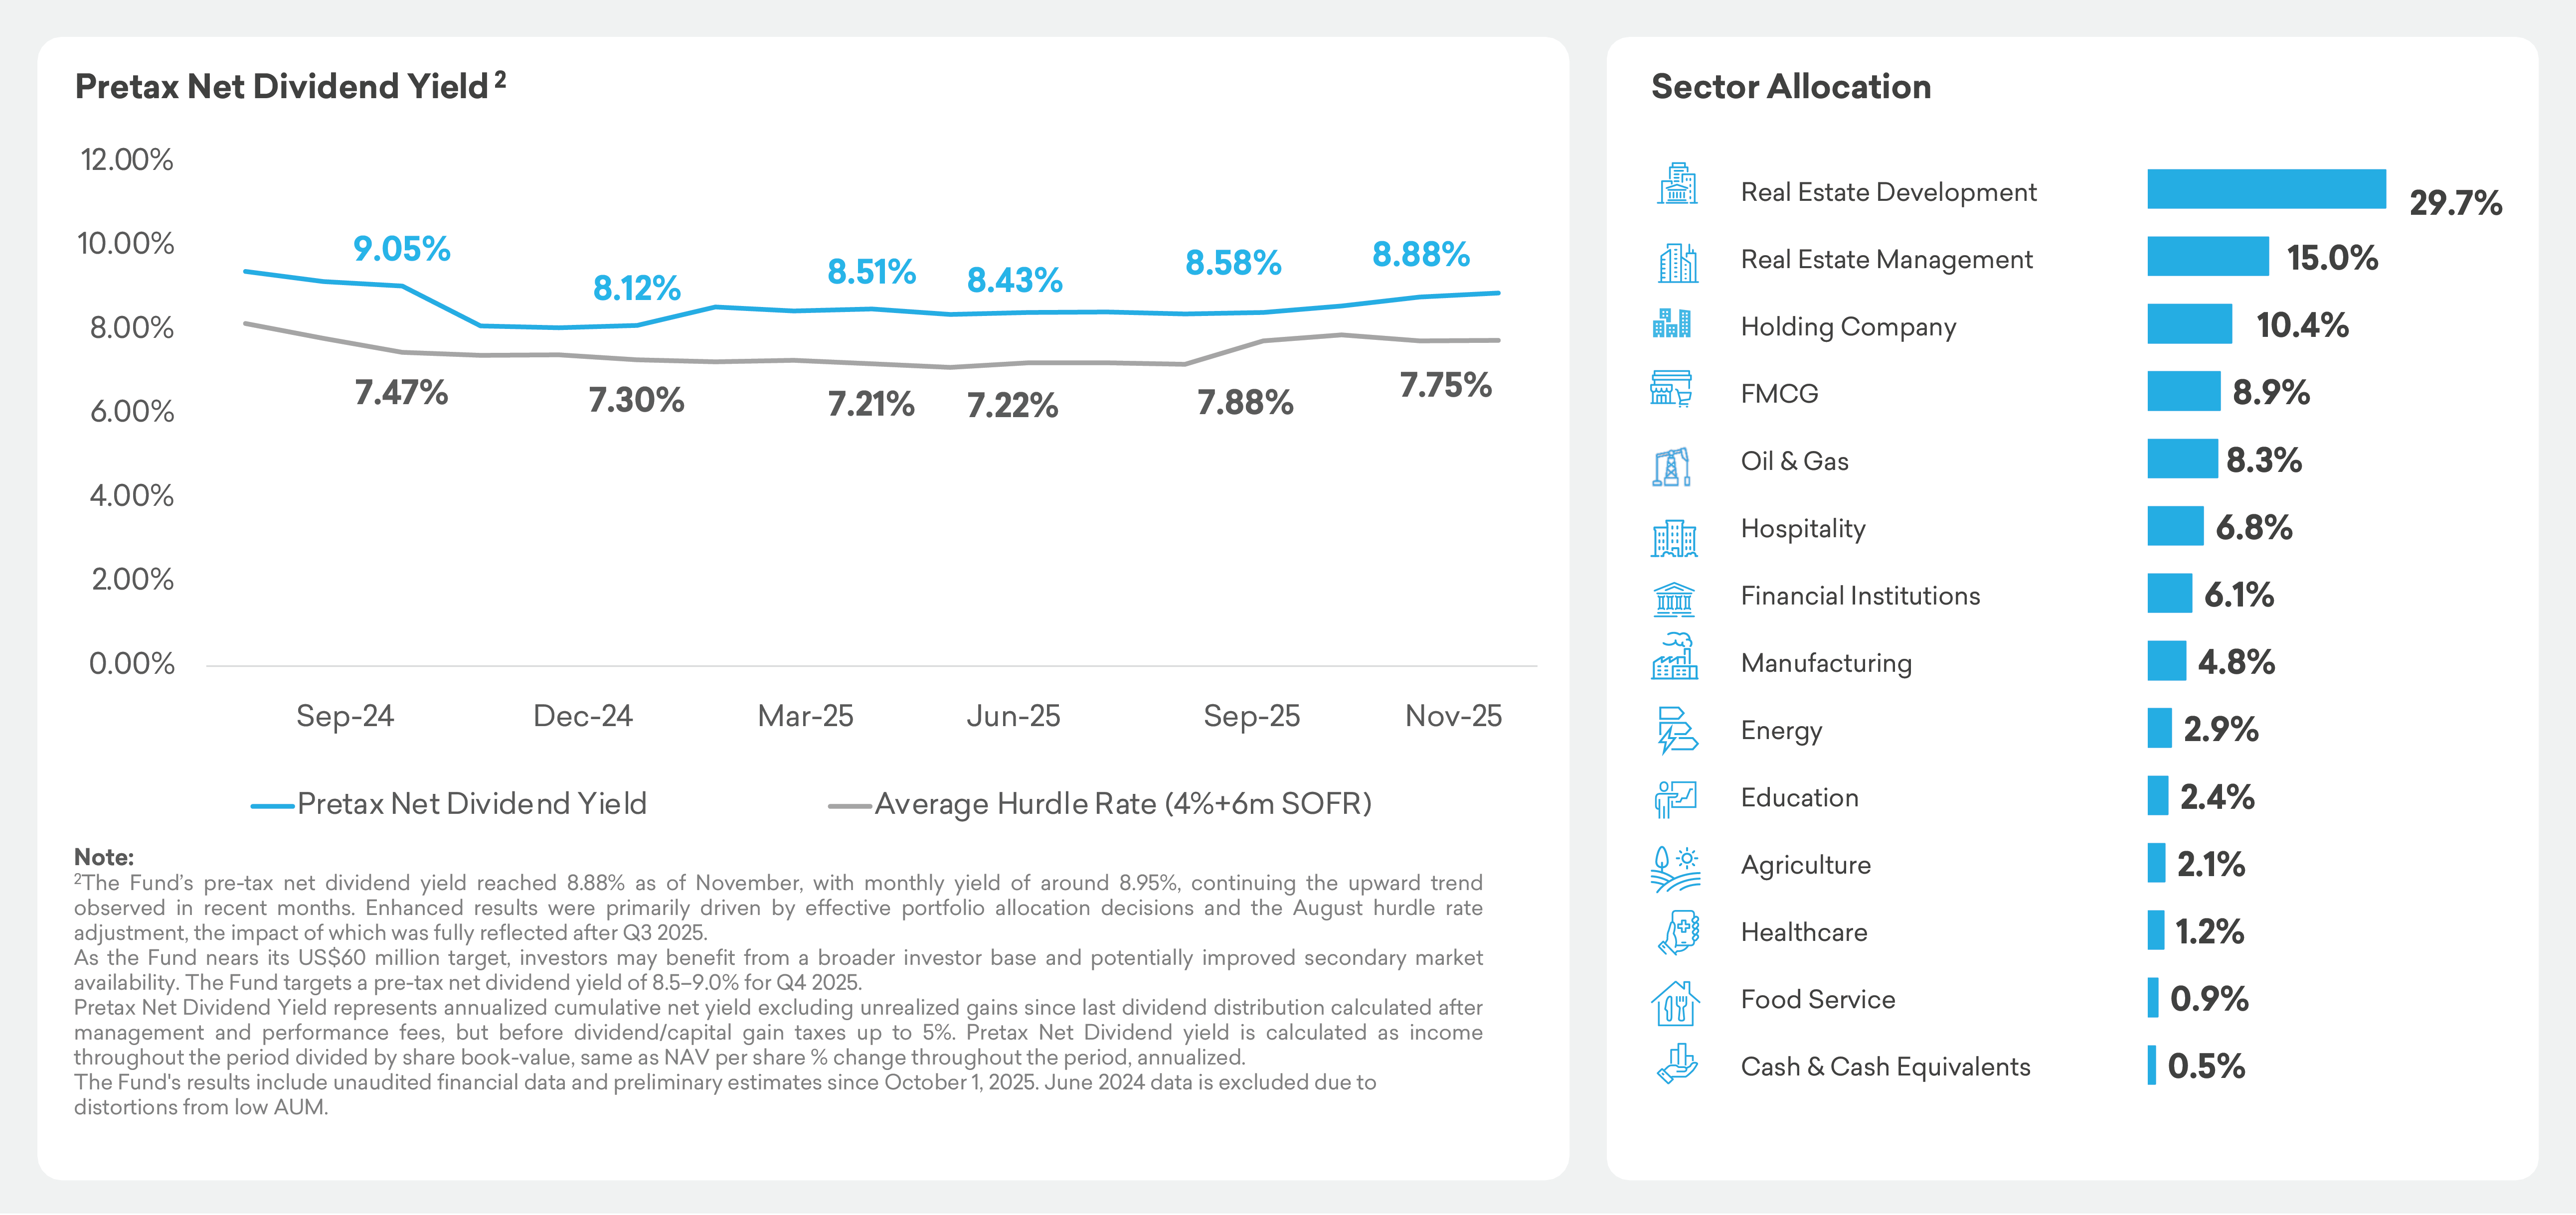The width and height of the screenshot is (2576, 1215).
Task: Click the Sector Allocation heading
Action: tap(1790, 87)
